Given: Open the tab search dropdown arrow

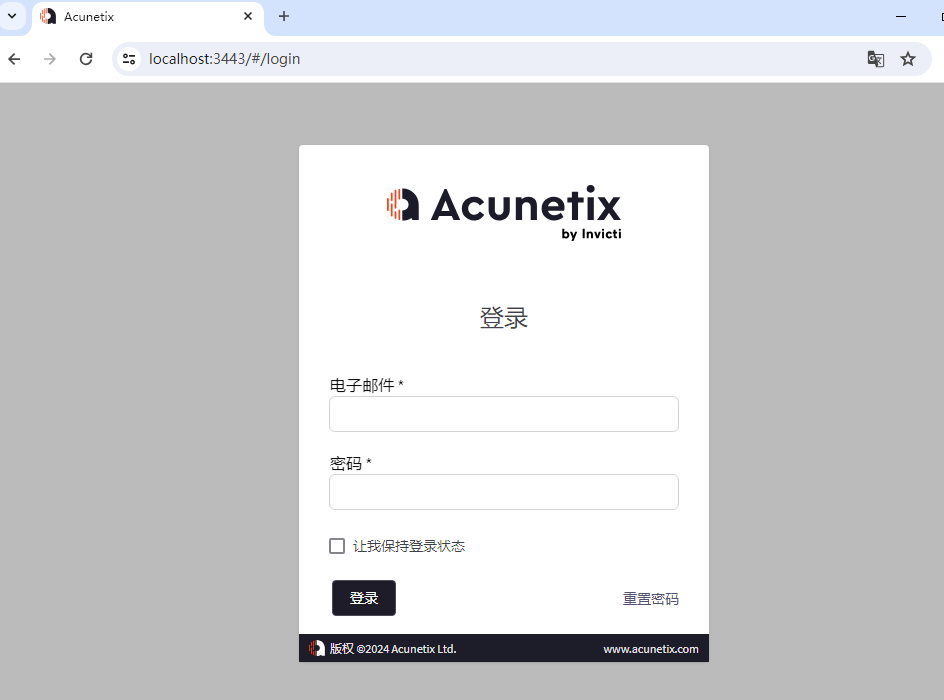Looking at the screenshot, I should (12, 16).
